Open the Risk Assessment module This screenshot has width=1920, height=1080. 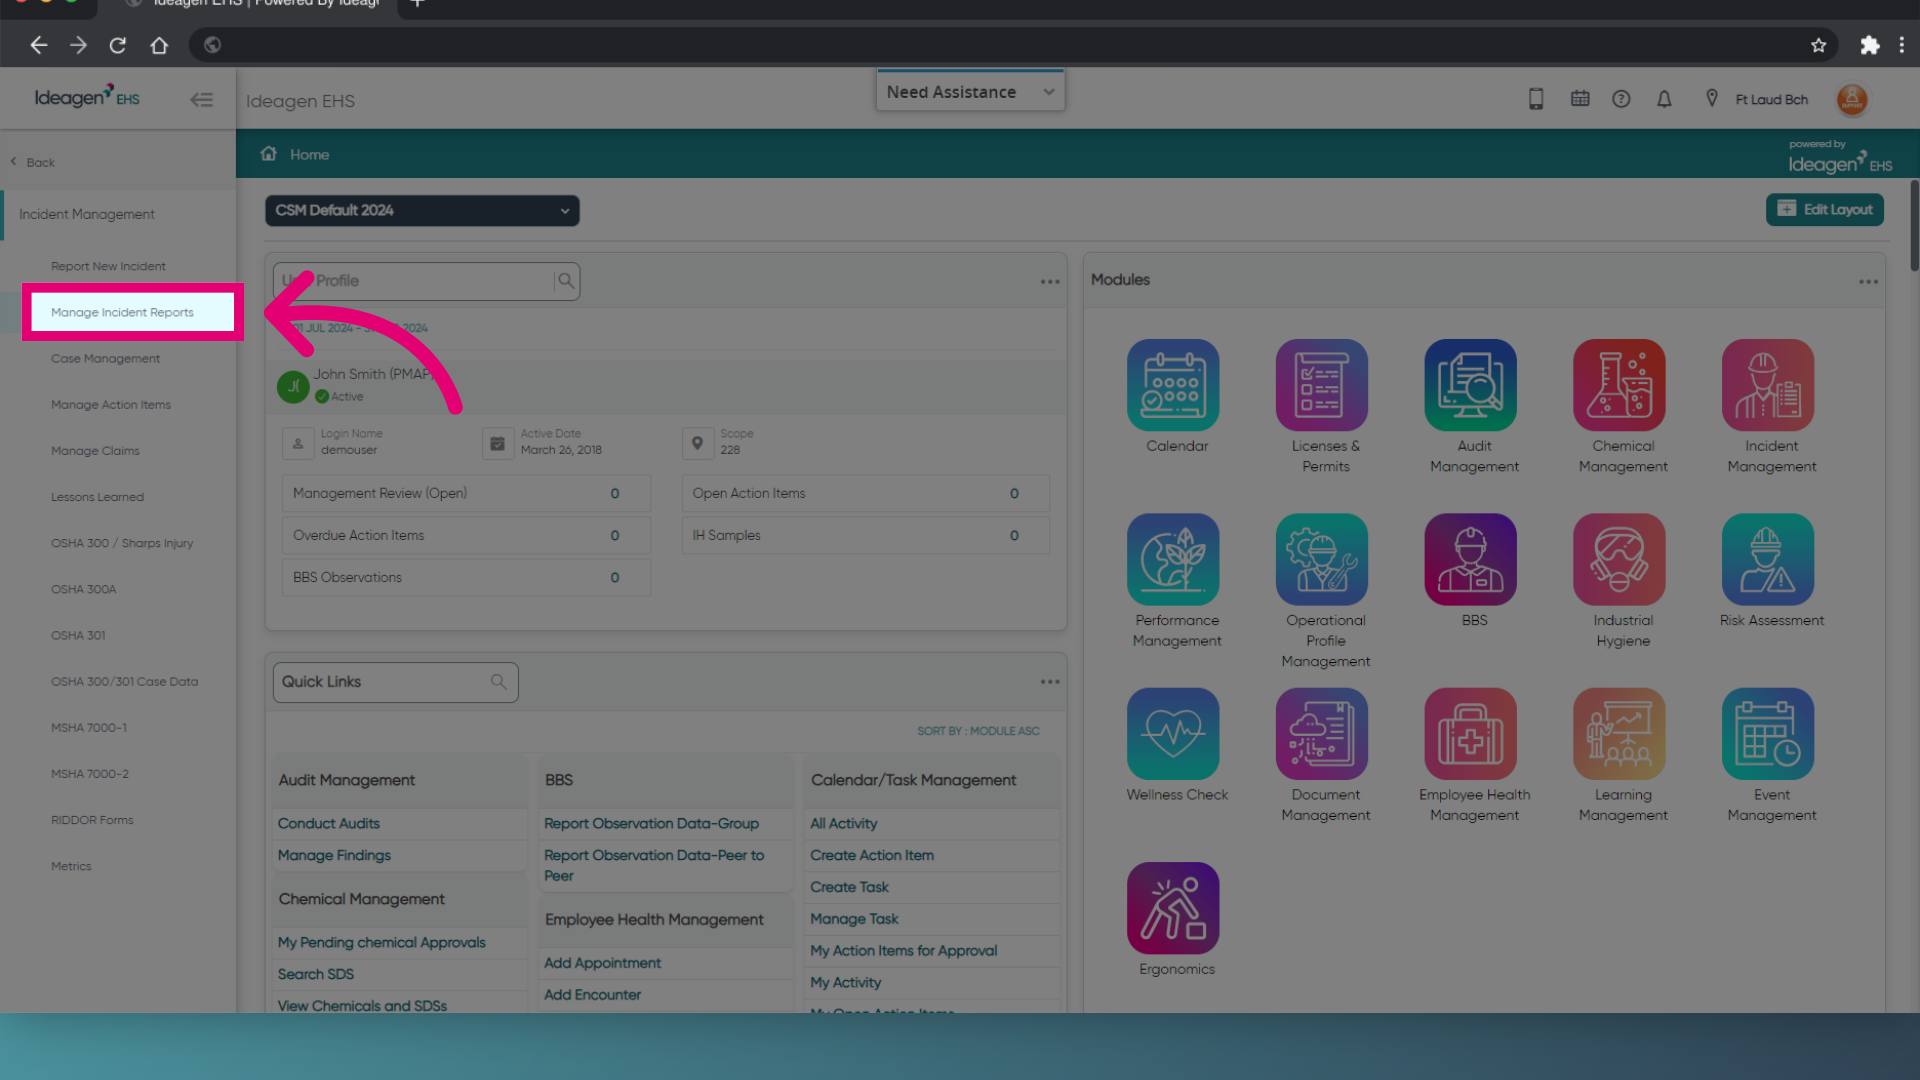pos(1768,559)
